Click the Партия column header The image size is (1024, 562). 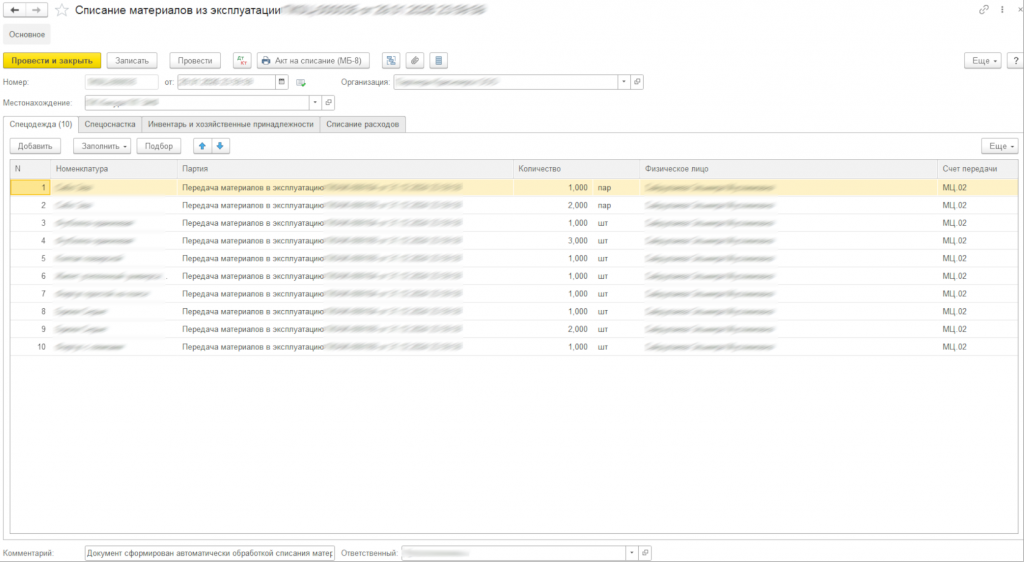(345, 169)
